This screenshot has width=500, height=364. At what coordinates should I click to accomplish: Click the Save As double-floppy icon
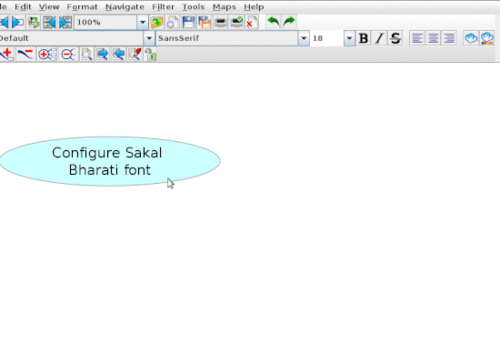204,22
